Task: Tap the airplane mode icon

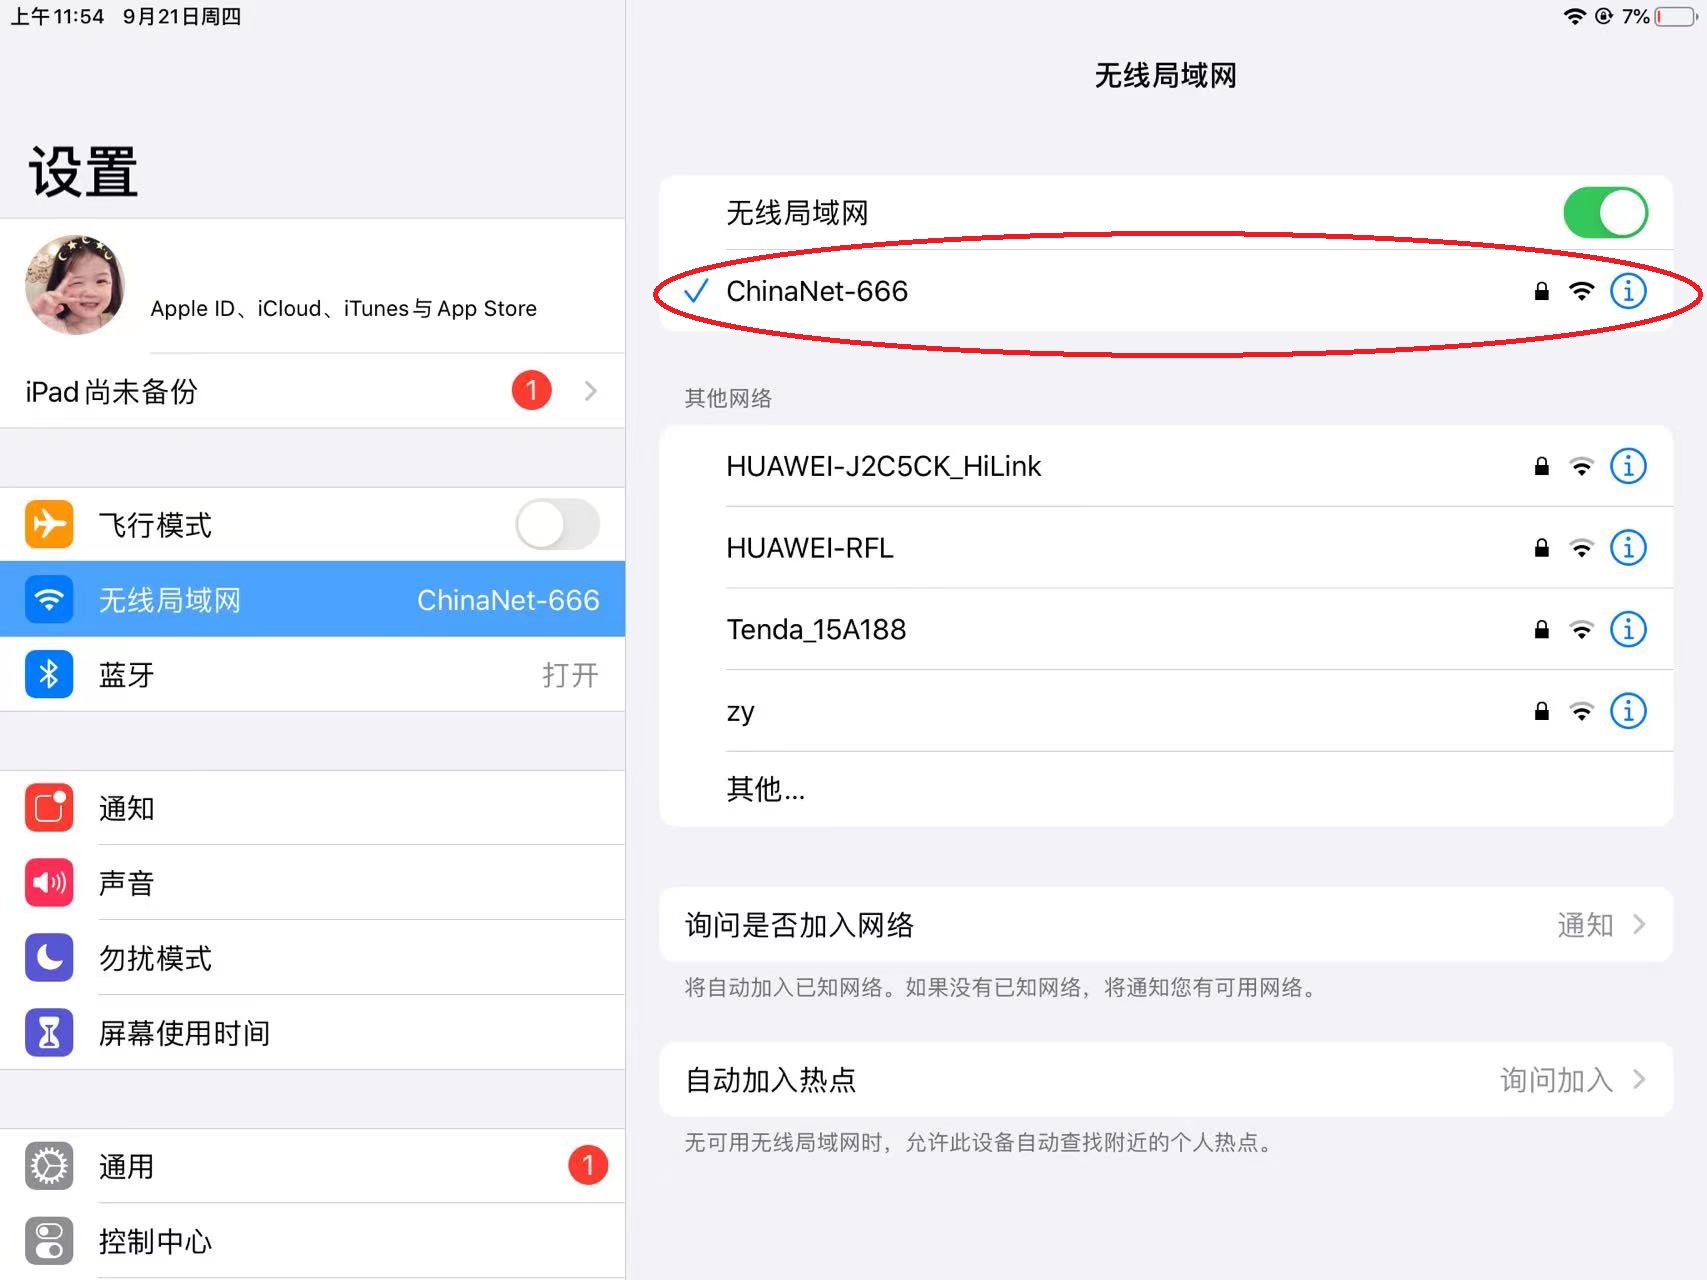Action: click(x=49, y=524)
